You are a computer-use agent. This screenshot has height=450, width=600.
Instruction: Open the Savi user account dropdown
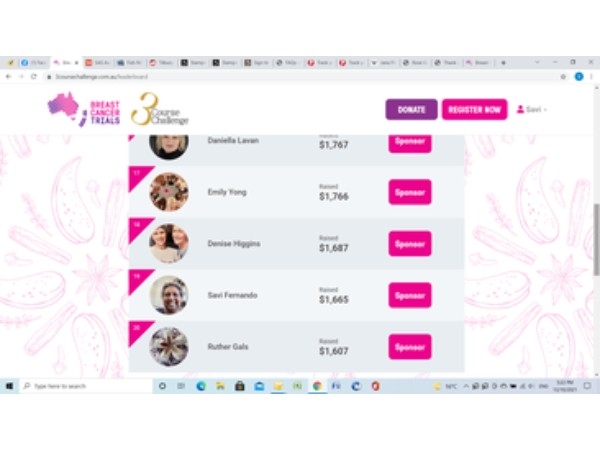click(x=532, y=109)
